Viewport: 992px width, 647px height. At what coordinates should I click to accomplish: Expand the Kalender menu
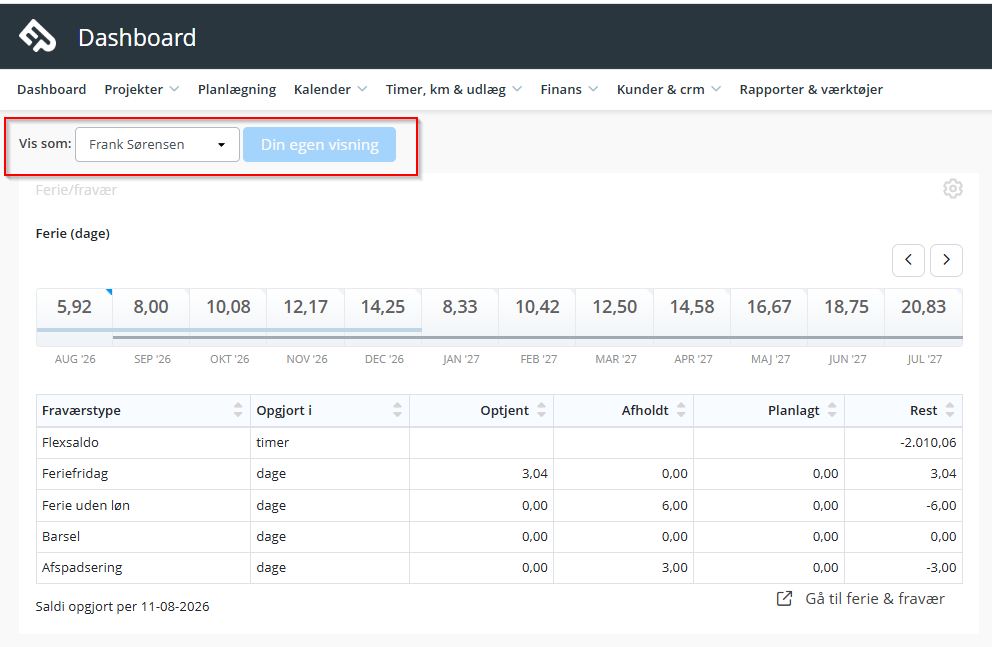click(x=330, y=89)
